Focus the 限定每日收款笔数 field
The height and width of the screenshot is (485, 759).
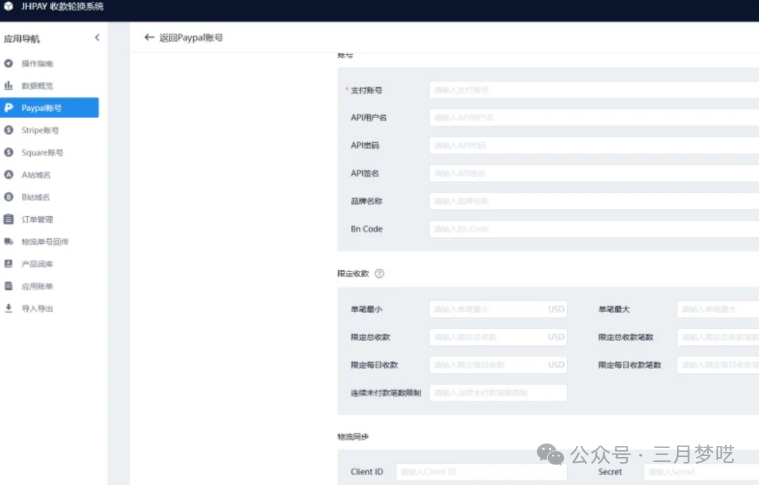coord(718,365)
